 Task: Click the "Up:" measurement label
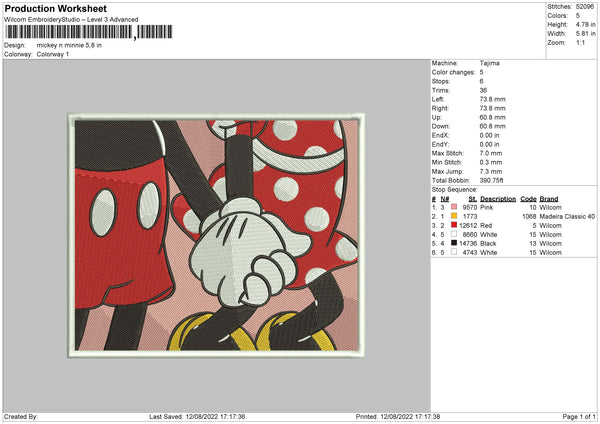pyautogui.click(x=437, y=117)
